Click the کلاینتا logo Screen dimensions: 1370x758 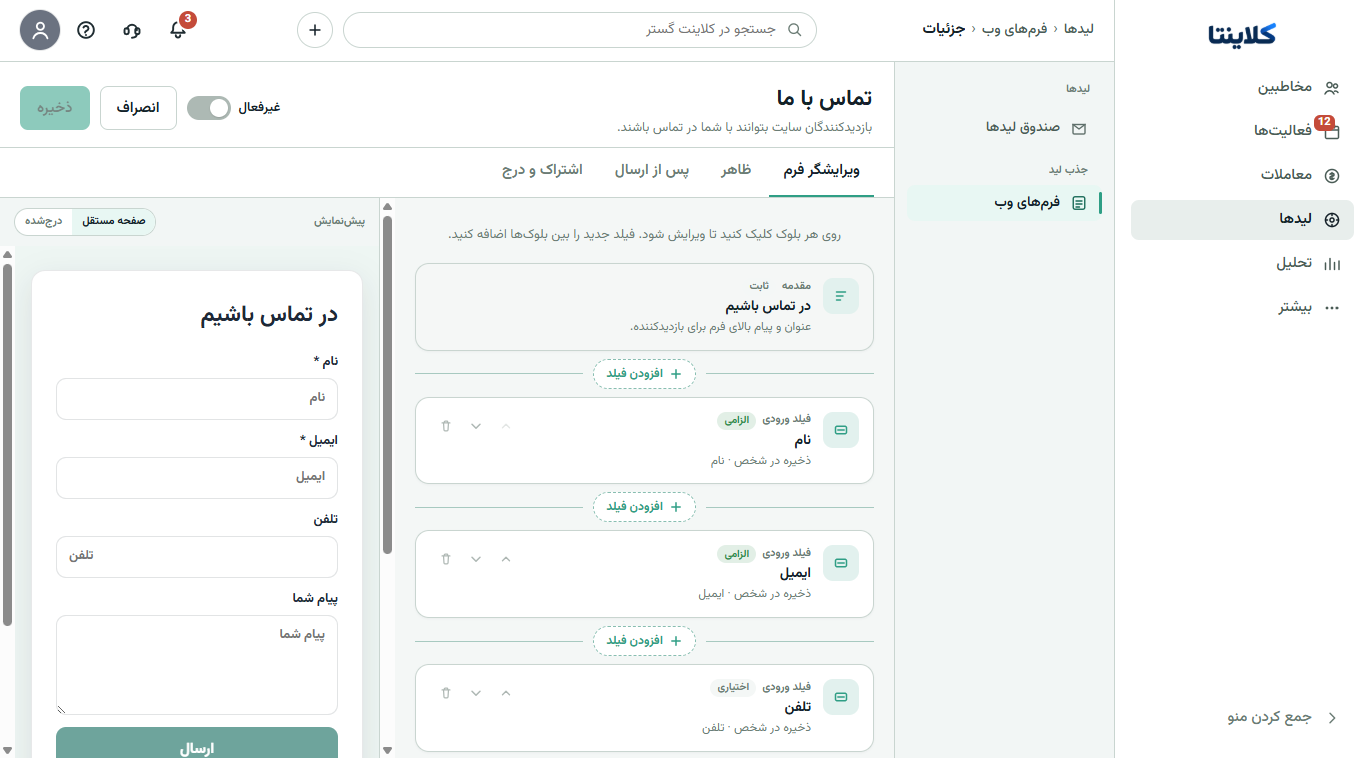click(1242, 34)
